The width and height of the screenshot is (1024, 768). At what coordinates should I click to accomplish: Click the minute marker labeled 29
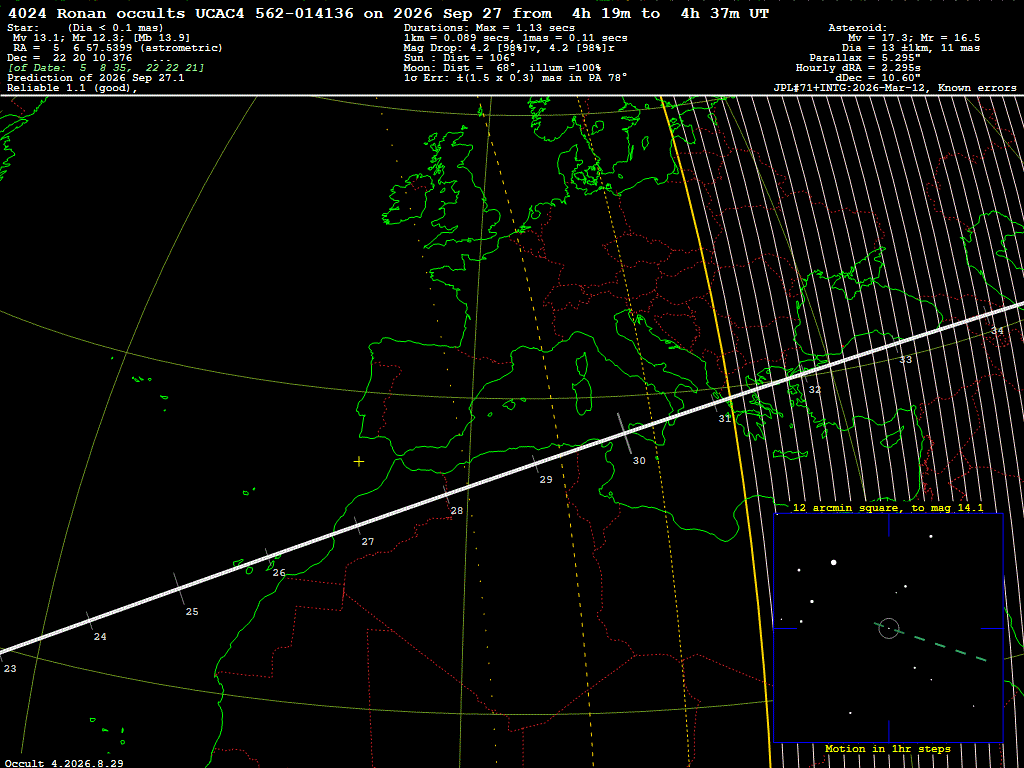[x=545, y=479]
